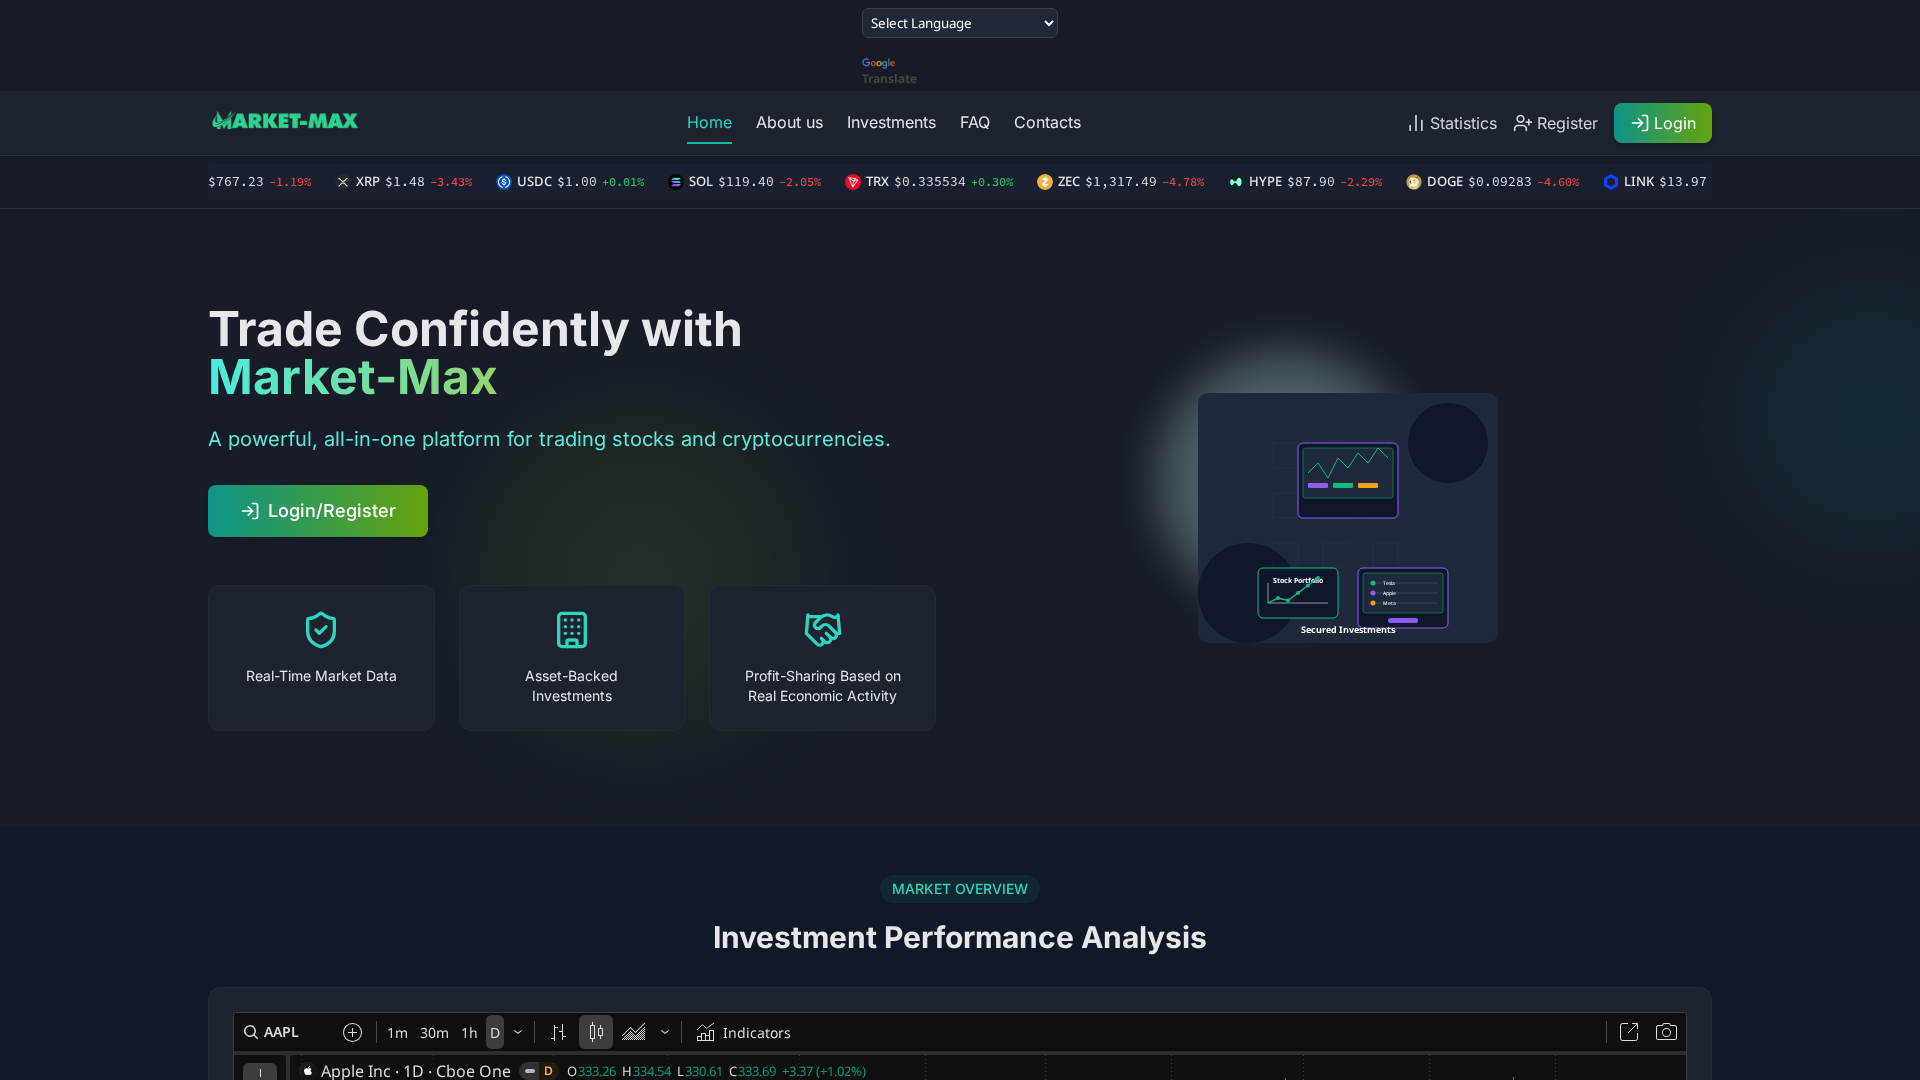
Task: Select the D daily interval
Action: click(x=495, y=1033)
